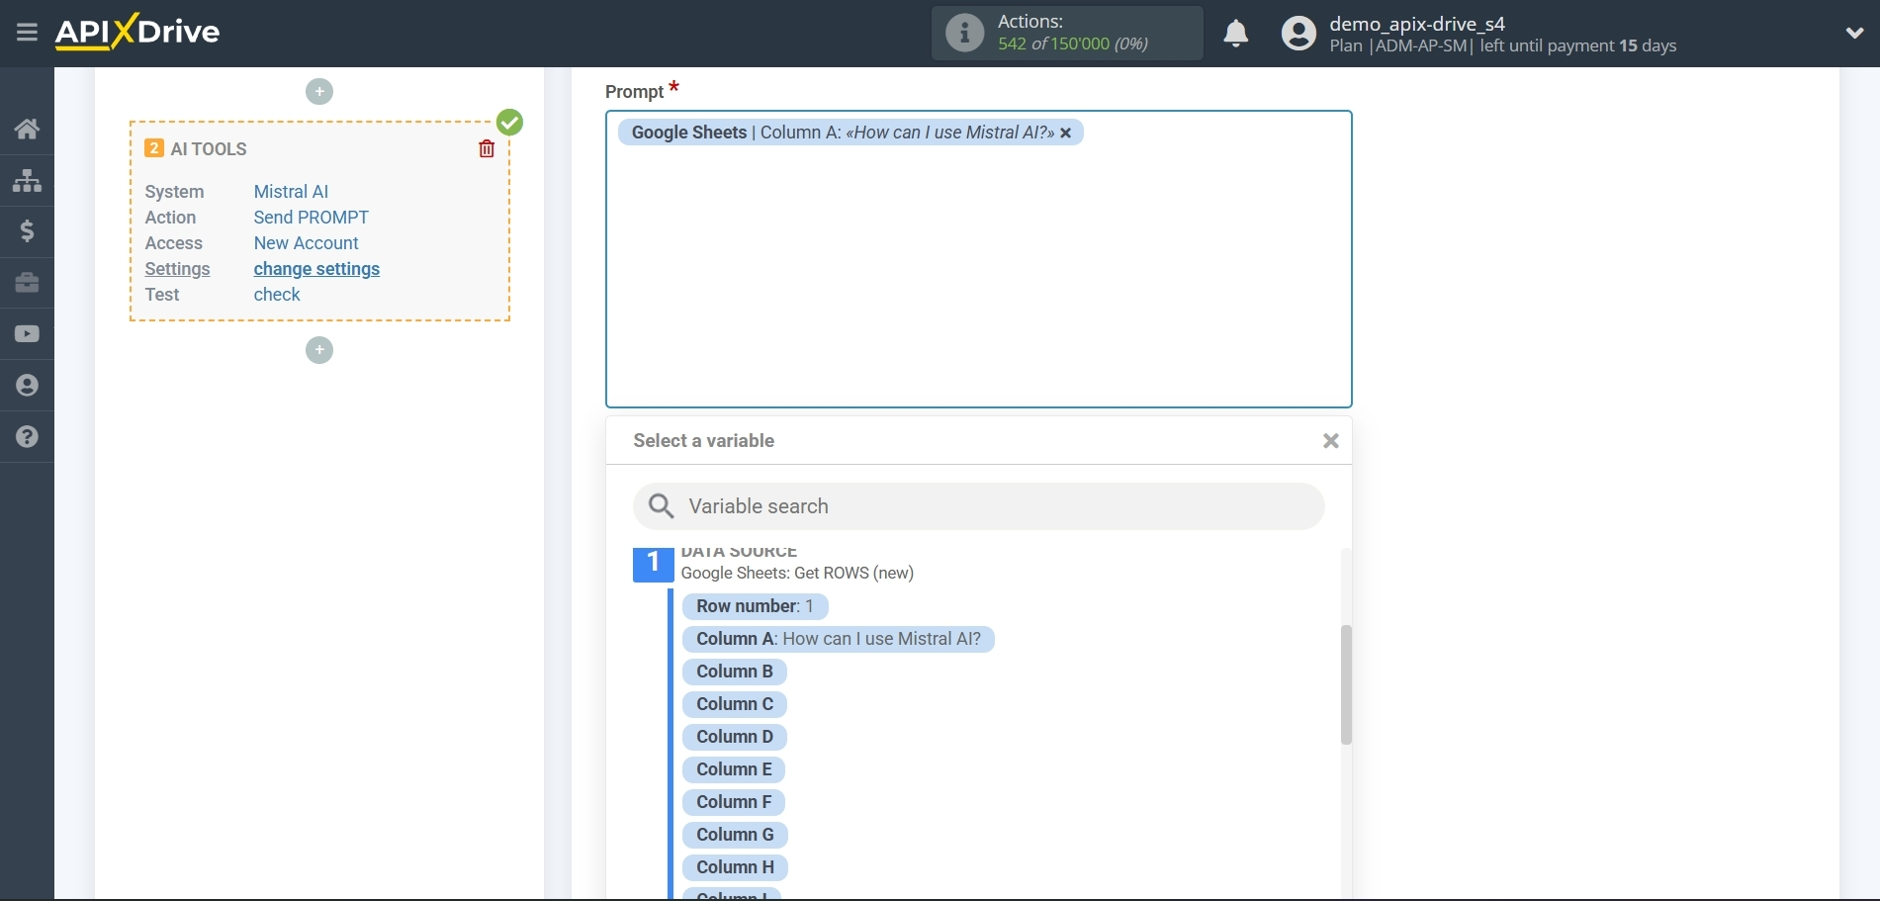The width and height of the screenshot is (1880, 901).
Task: Open the YouTube icon in sidebar
Action: pyautogui.click(x=26, y=334)
